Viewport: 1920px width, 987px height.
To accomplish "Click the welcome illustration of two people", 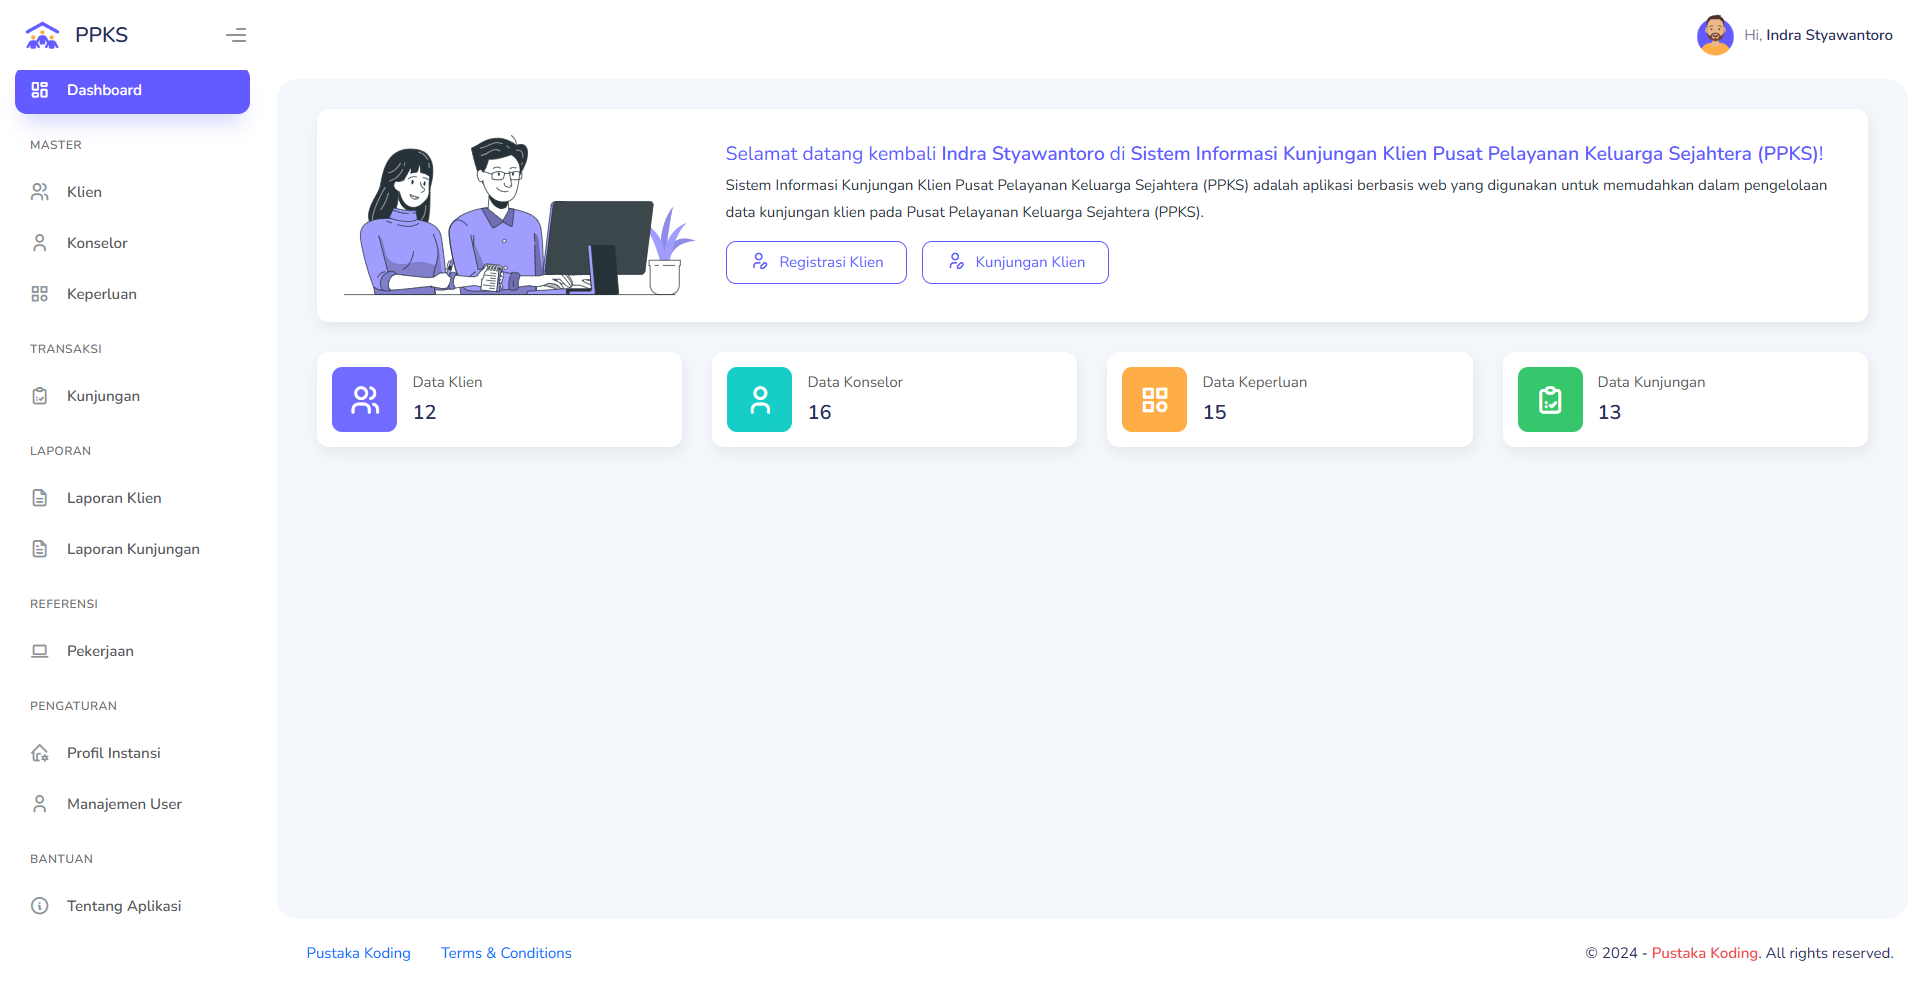I will click(x=519, y=215).
